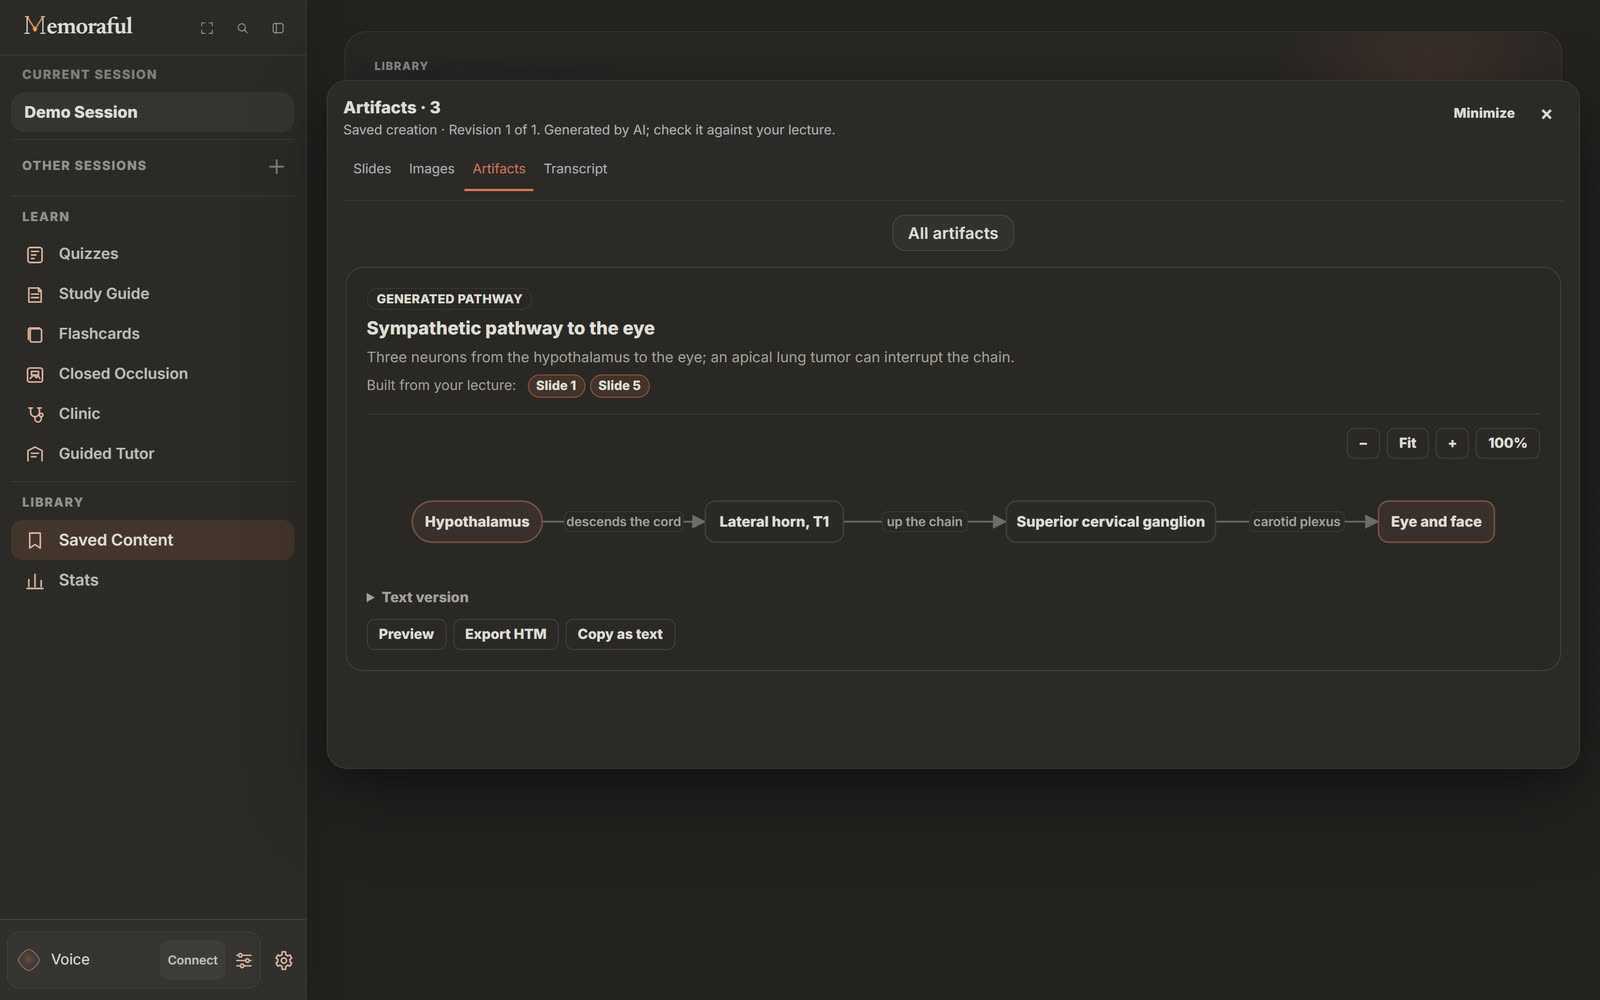The image size is (1600, 1000).
Task: Click the Quizzes icon in sidebar
Action: coord(35,255)
